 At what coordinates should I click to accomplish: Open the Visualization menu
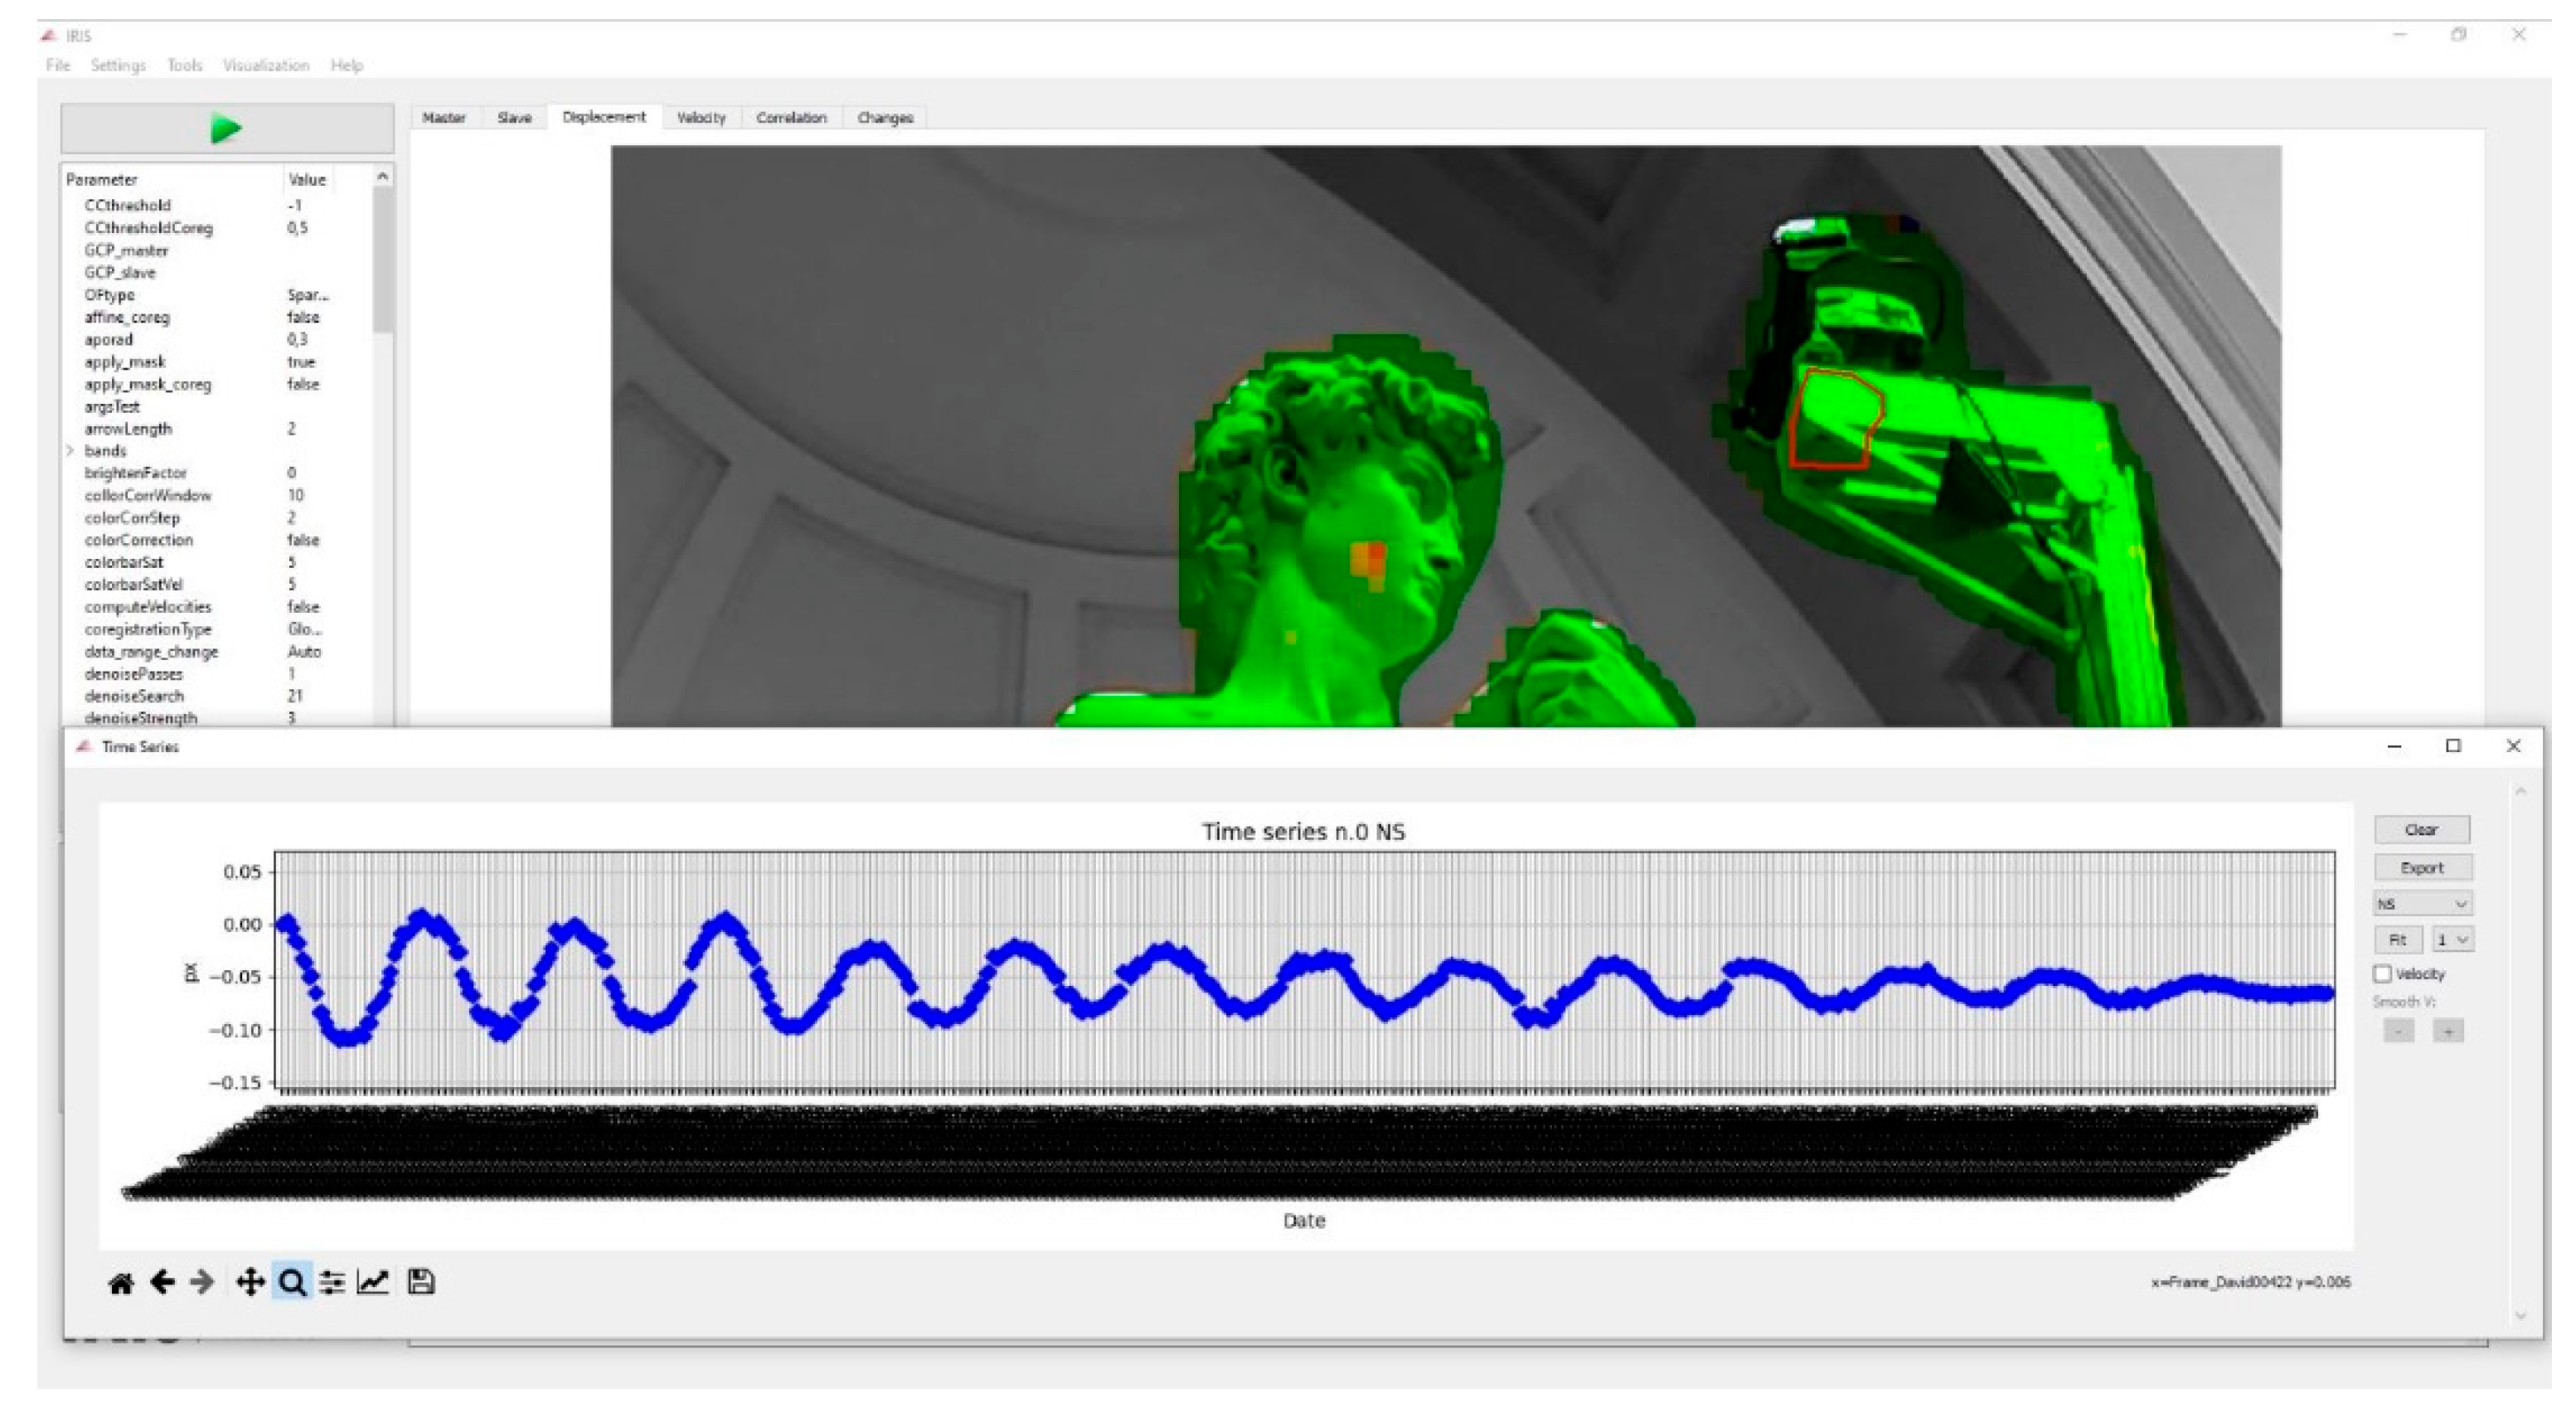[x=265, y=65]
